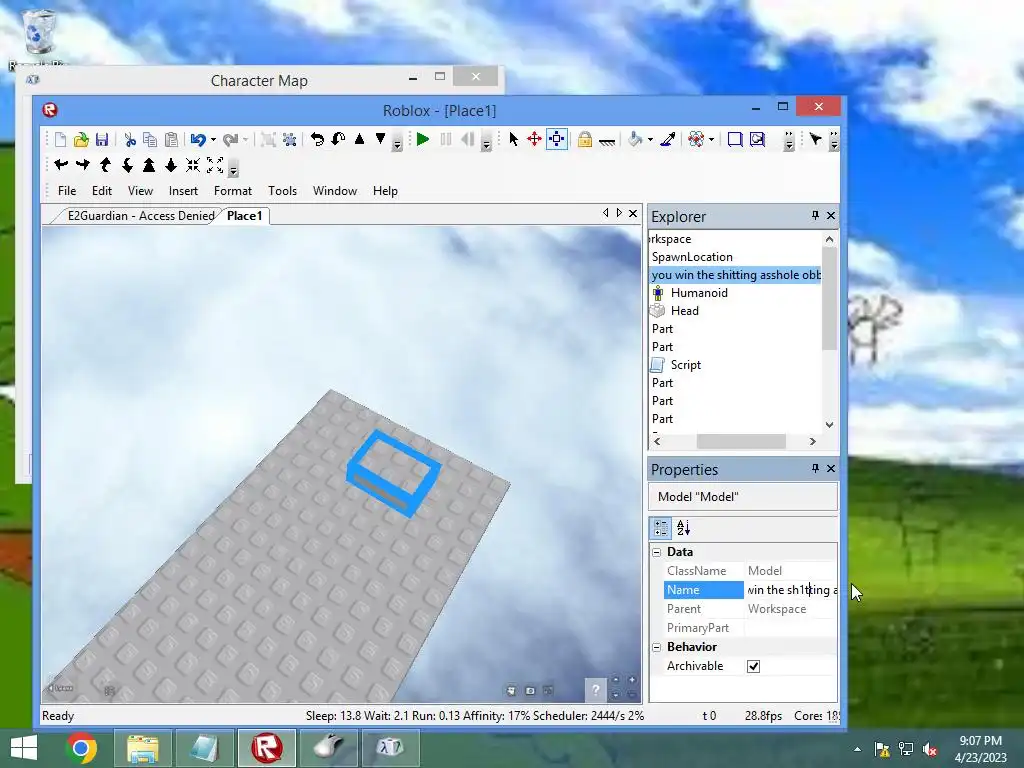Select Script item in Explorer
Viewport: 1024px width, 768px height.
click(686, 365)
